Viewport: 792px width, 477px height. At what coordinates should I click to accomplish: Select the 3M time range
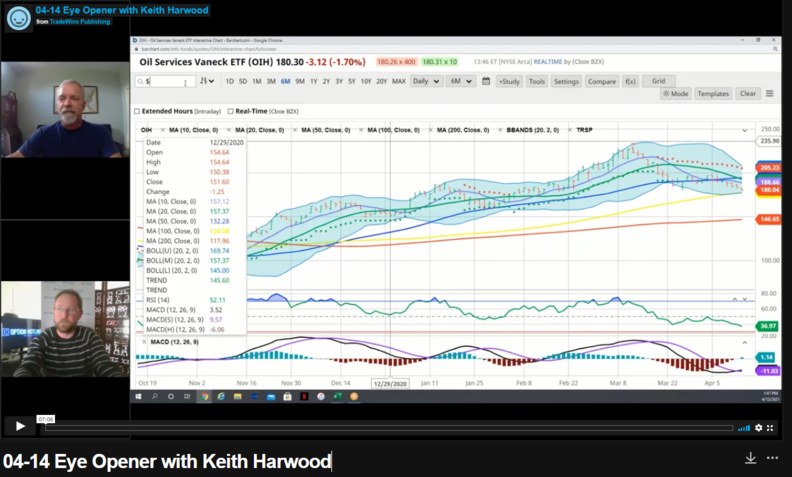[x=271, y=81]
